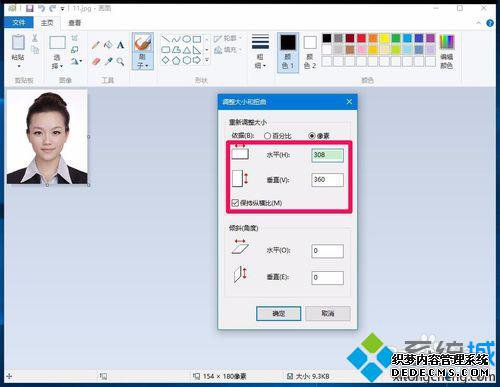This screenshot has width=500, height=387.
Task: Click the skew 垂直(E) input field
Action: pos(327,277)
